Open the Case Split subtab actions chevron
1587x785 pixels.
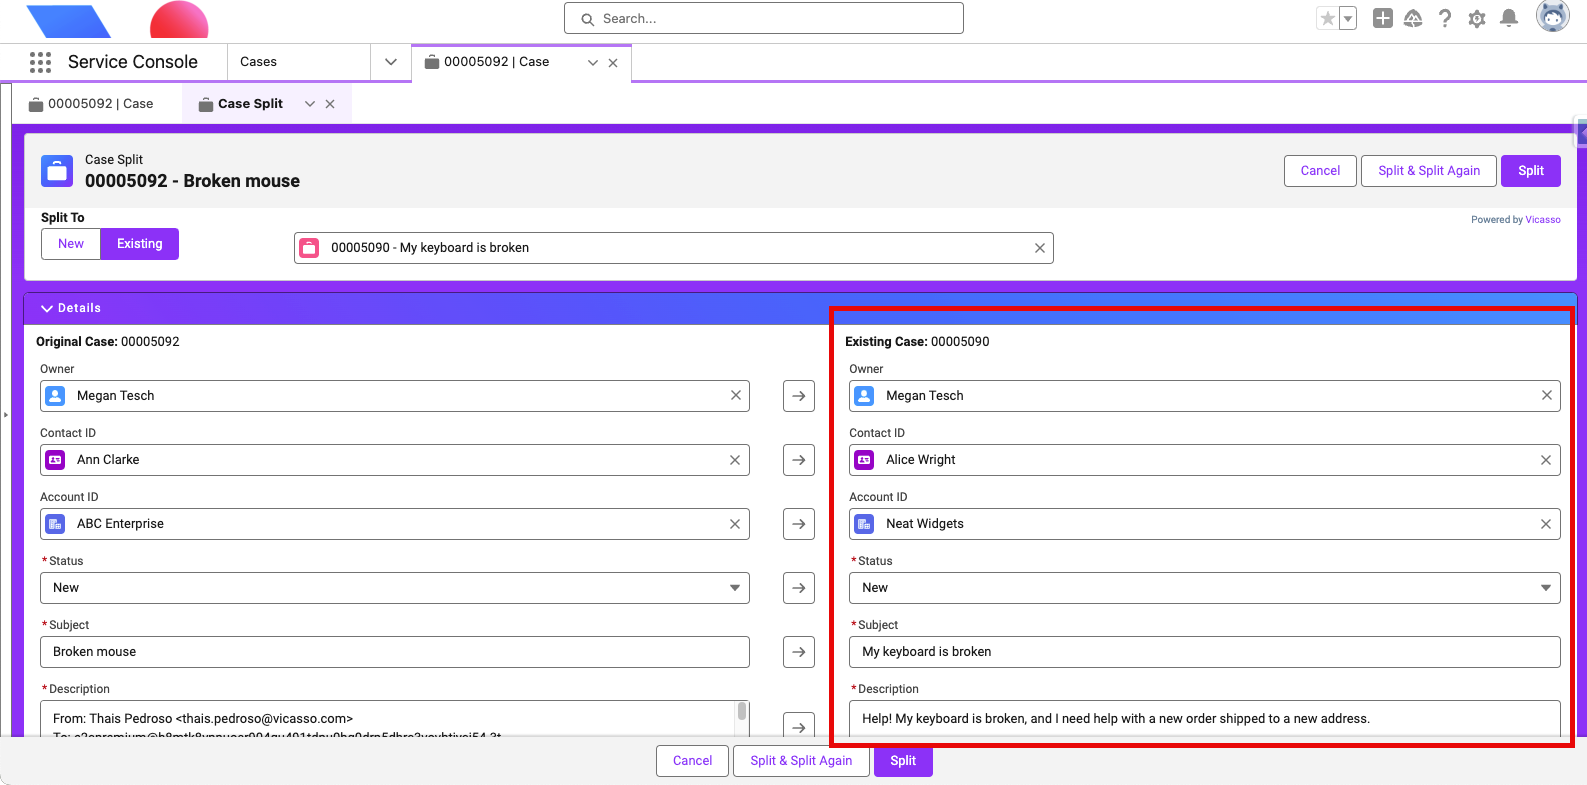click(x=310, y=104)
